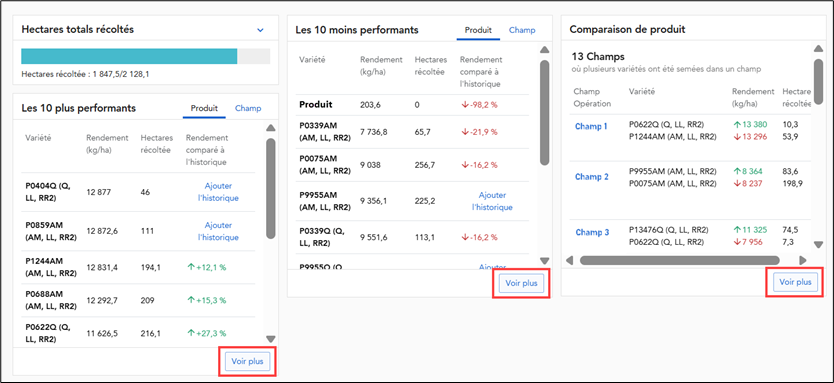Click scroll-down arrow in least performers panel

(544, 261)
